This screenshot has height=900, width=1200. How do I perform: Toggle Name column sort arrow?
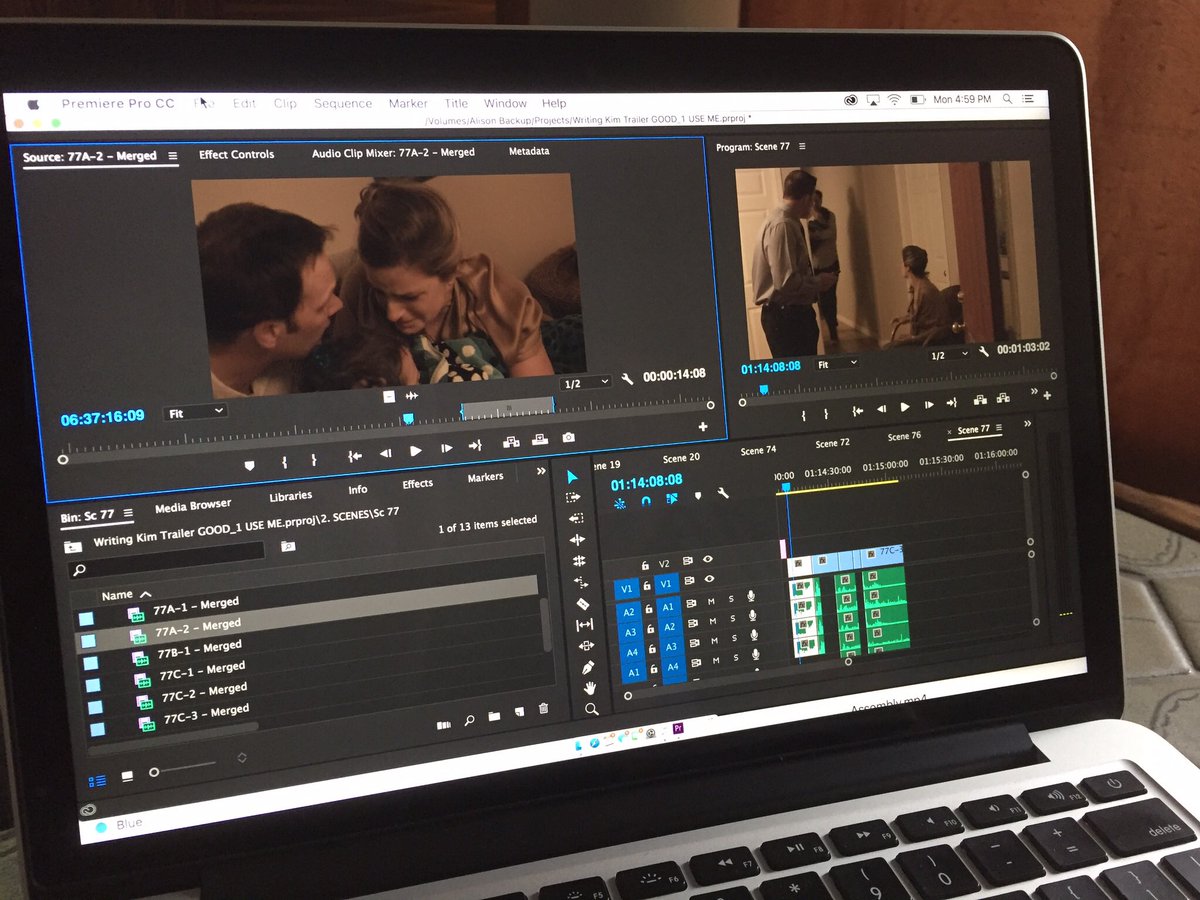click(x=146, y=594)
